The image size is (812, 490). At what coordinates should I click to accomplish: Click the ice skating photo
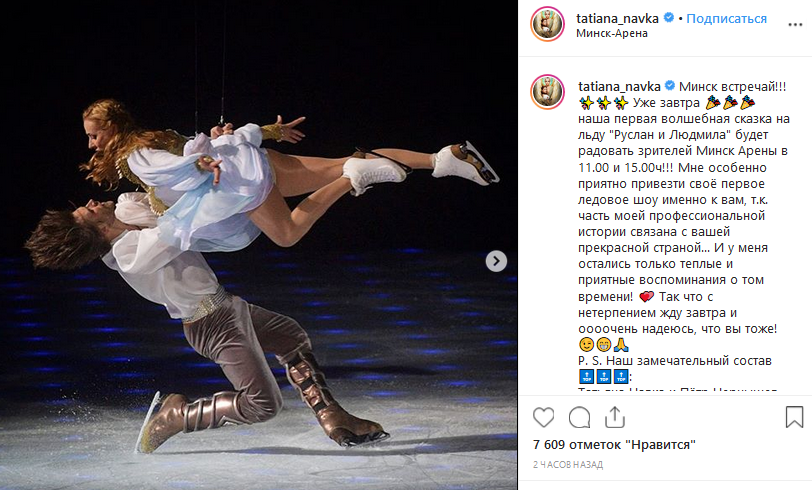coord(258,245)
